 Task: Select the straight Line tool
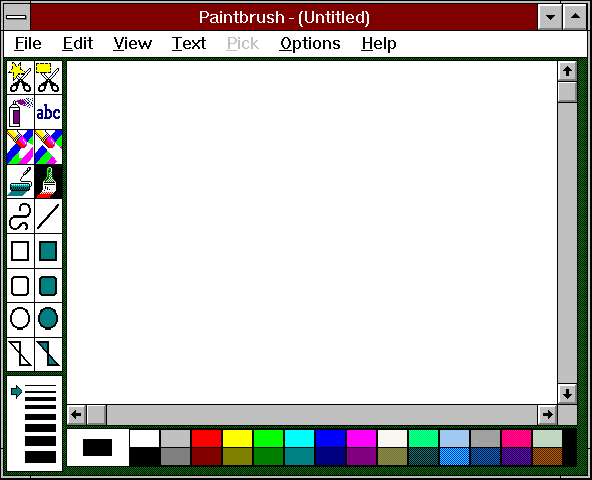click(49, 216)
